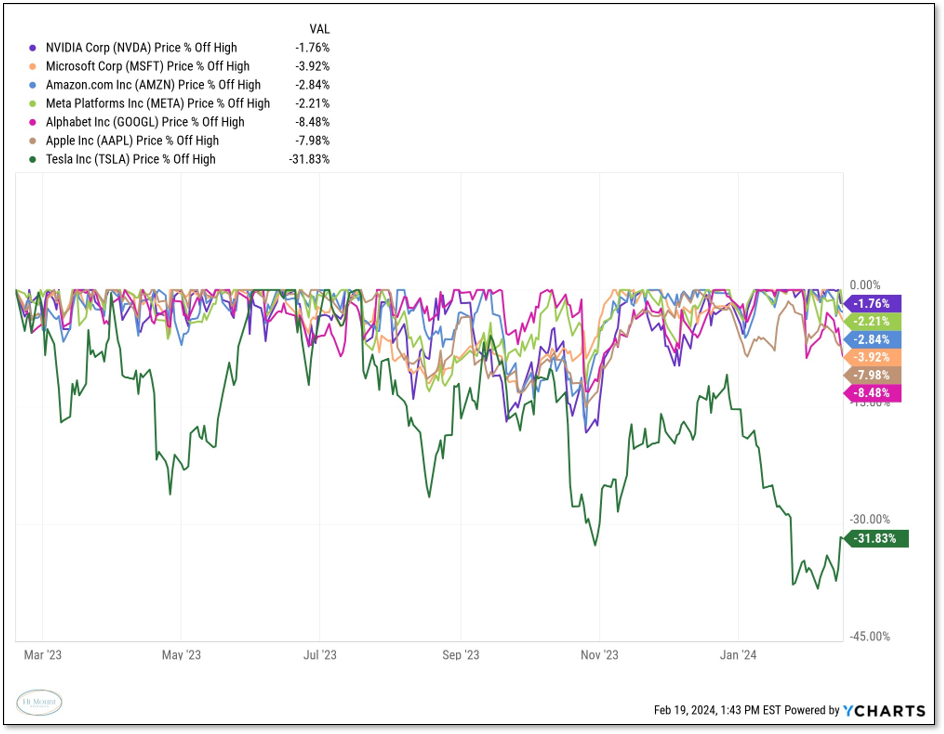Click the -45.00% y-axis label
Image resolution: width=944 pixels, height=734 pixels.
click(x=869, y=636)
